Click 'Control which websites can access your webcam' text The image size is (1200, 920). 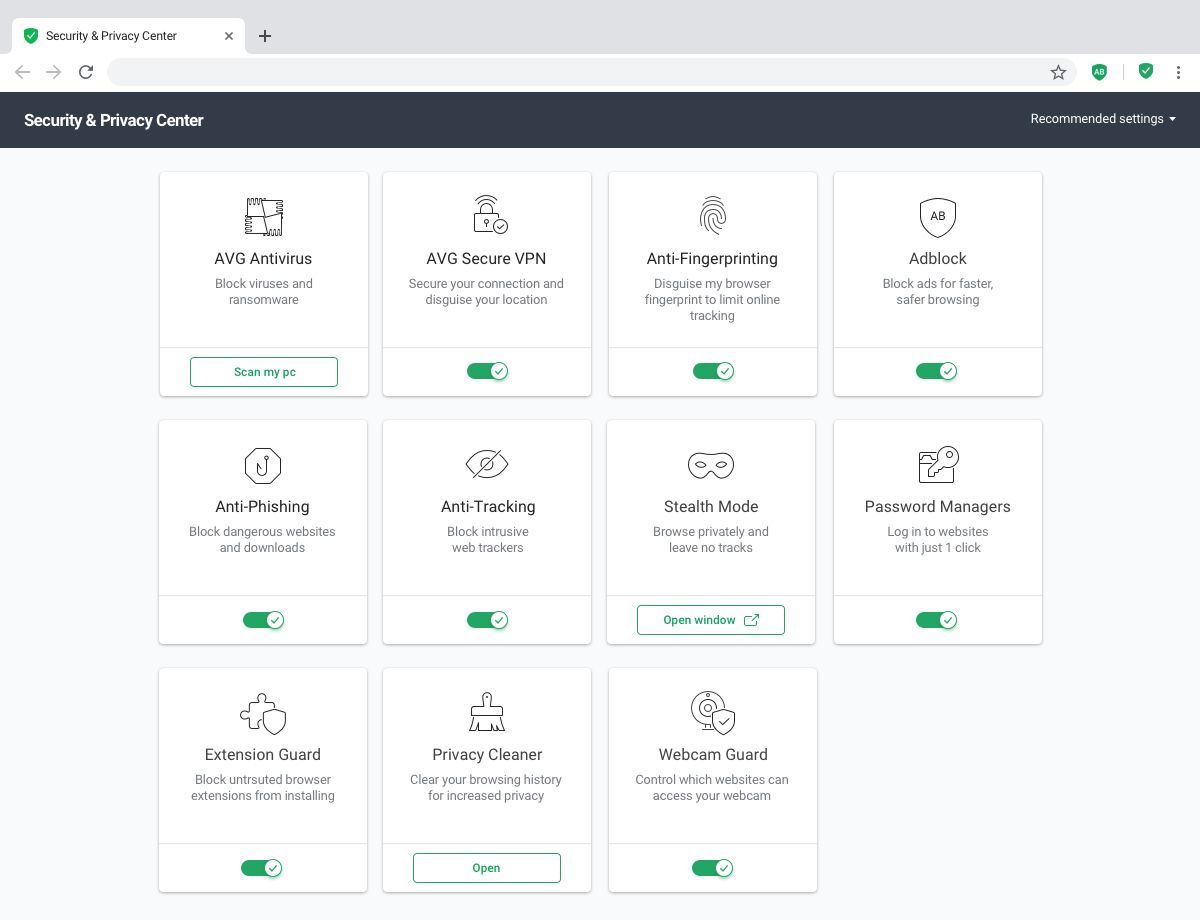coord(712,788)
